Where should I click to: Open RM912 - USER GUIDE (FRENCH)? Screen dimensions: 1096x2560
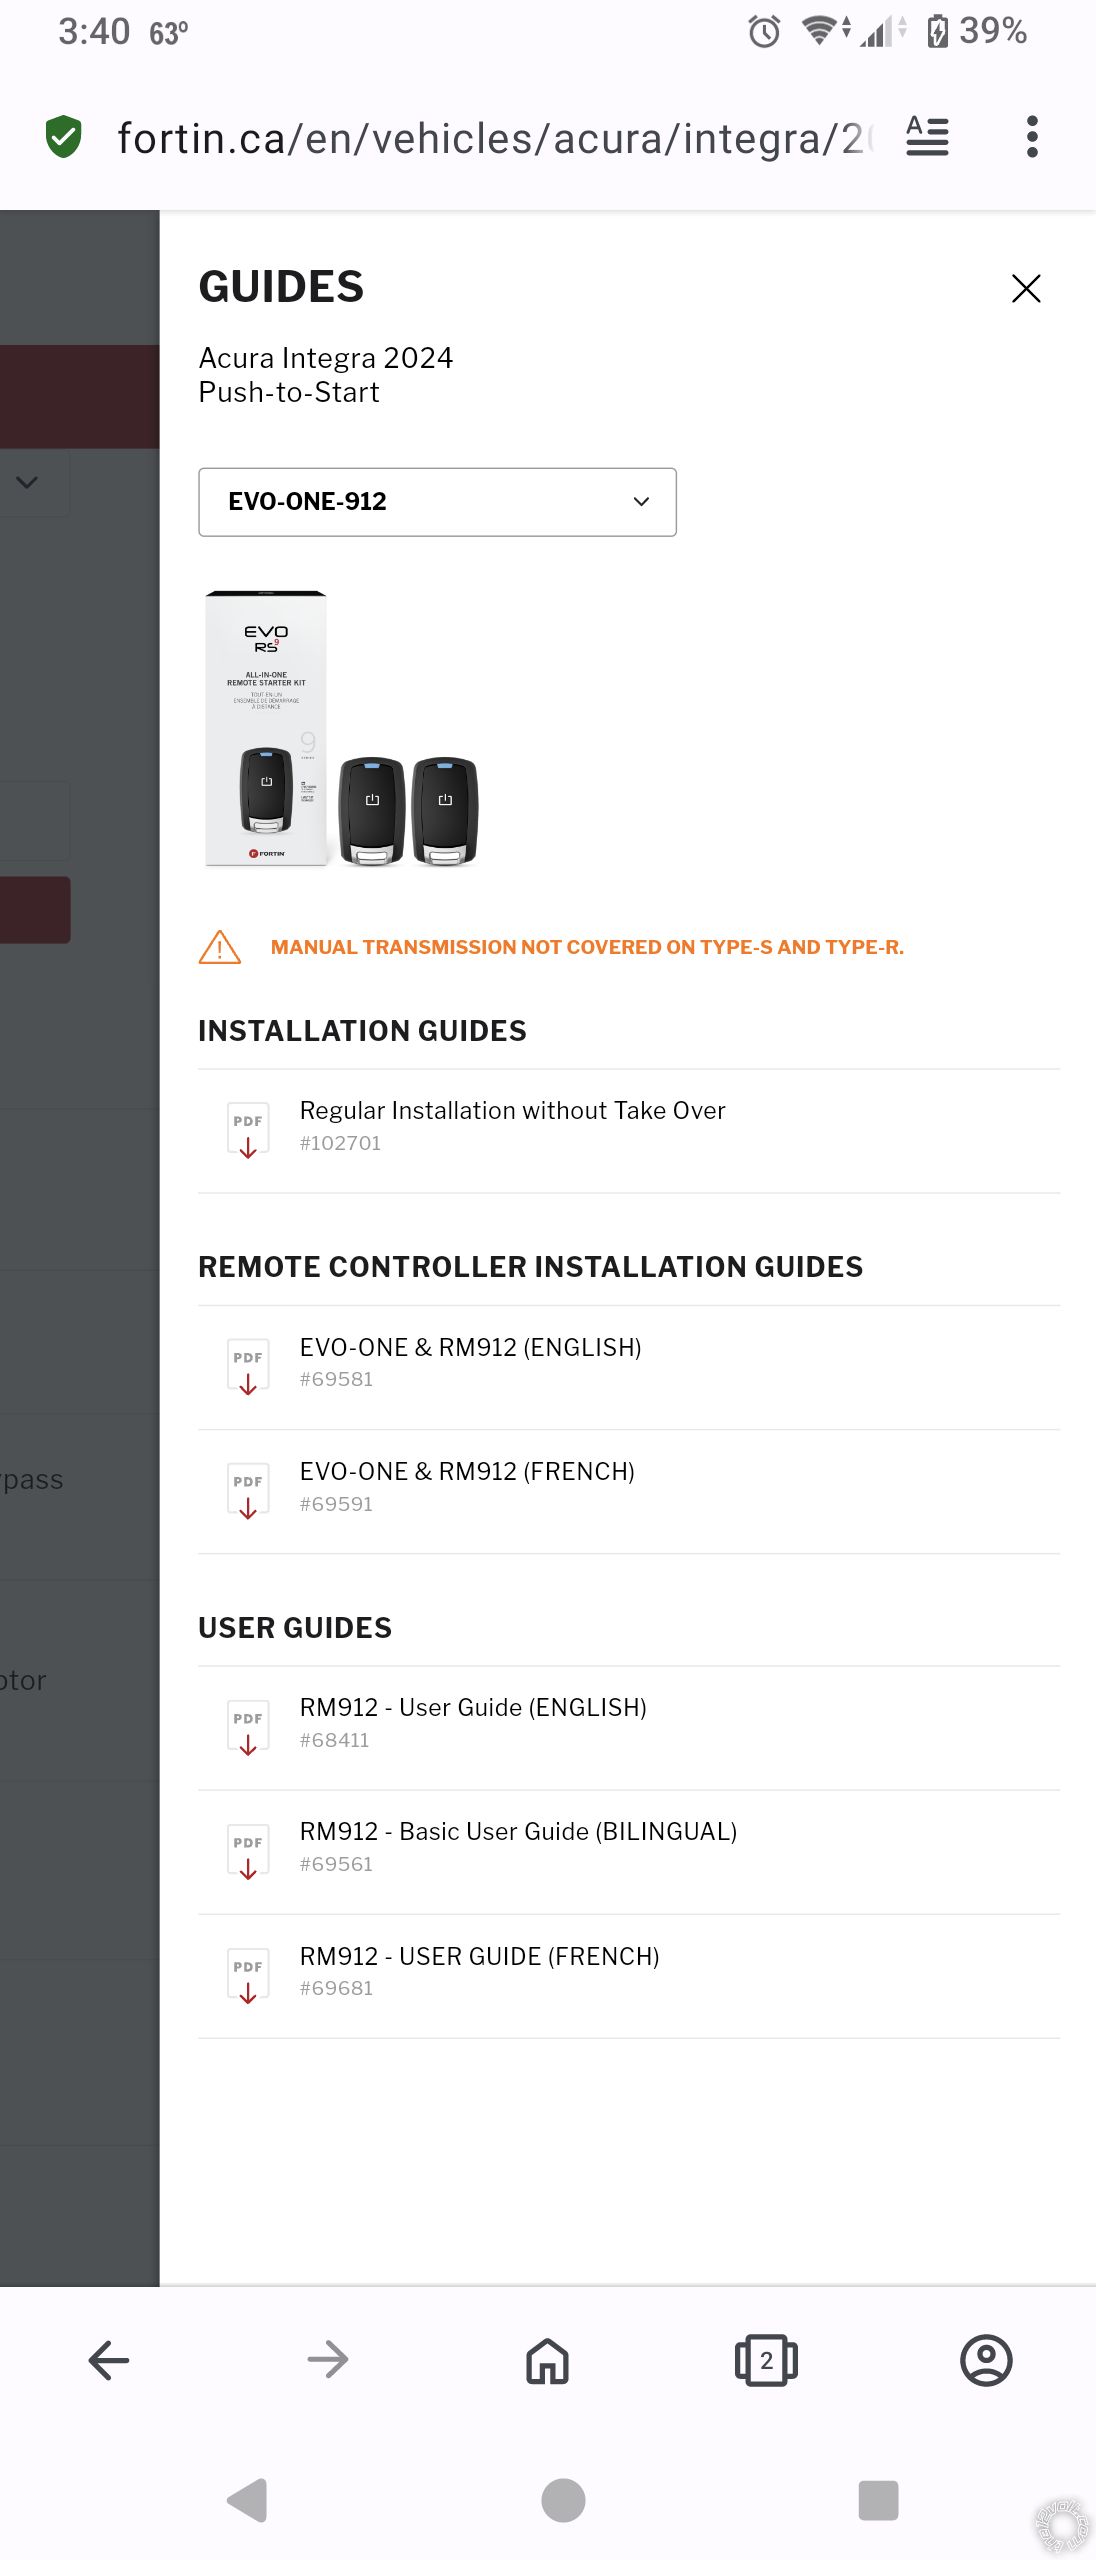click(479, 1956)
